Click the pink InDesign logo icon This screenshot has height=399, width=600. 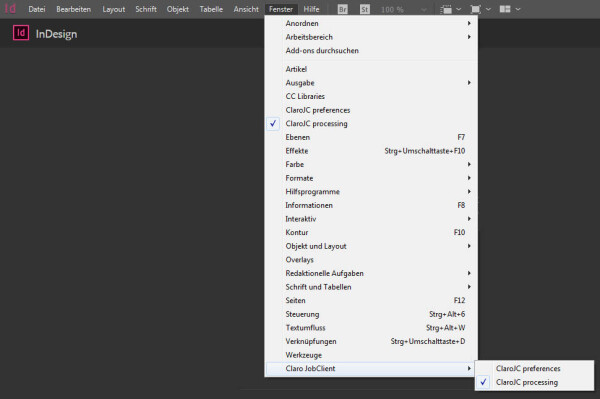tap(21, 33)
